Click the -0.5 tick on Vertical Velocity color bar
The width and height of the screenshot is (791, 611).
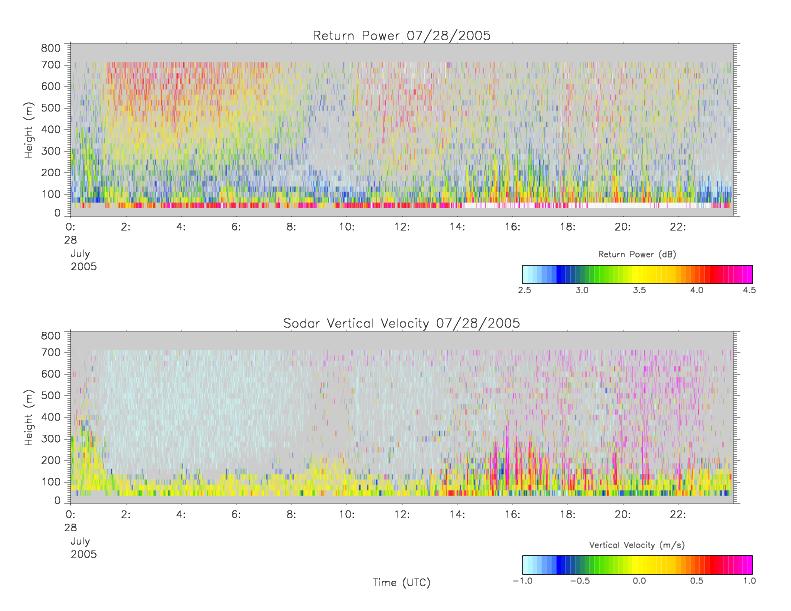[x=580, y=581]
